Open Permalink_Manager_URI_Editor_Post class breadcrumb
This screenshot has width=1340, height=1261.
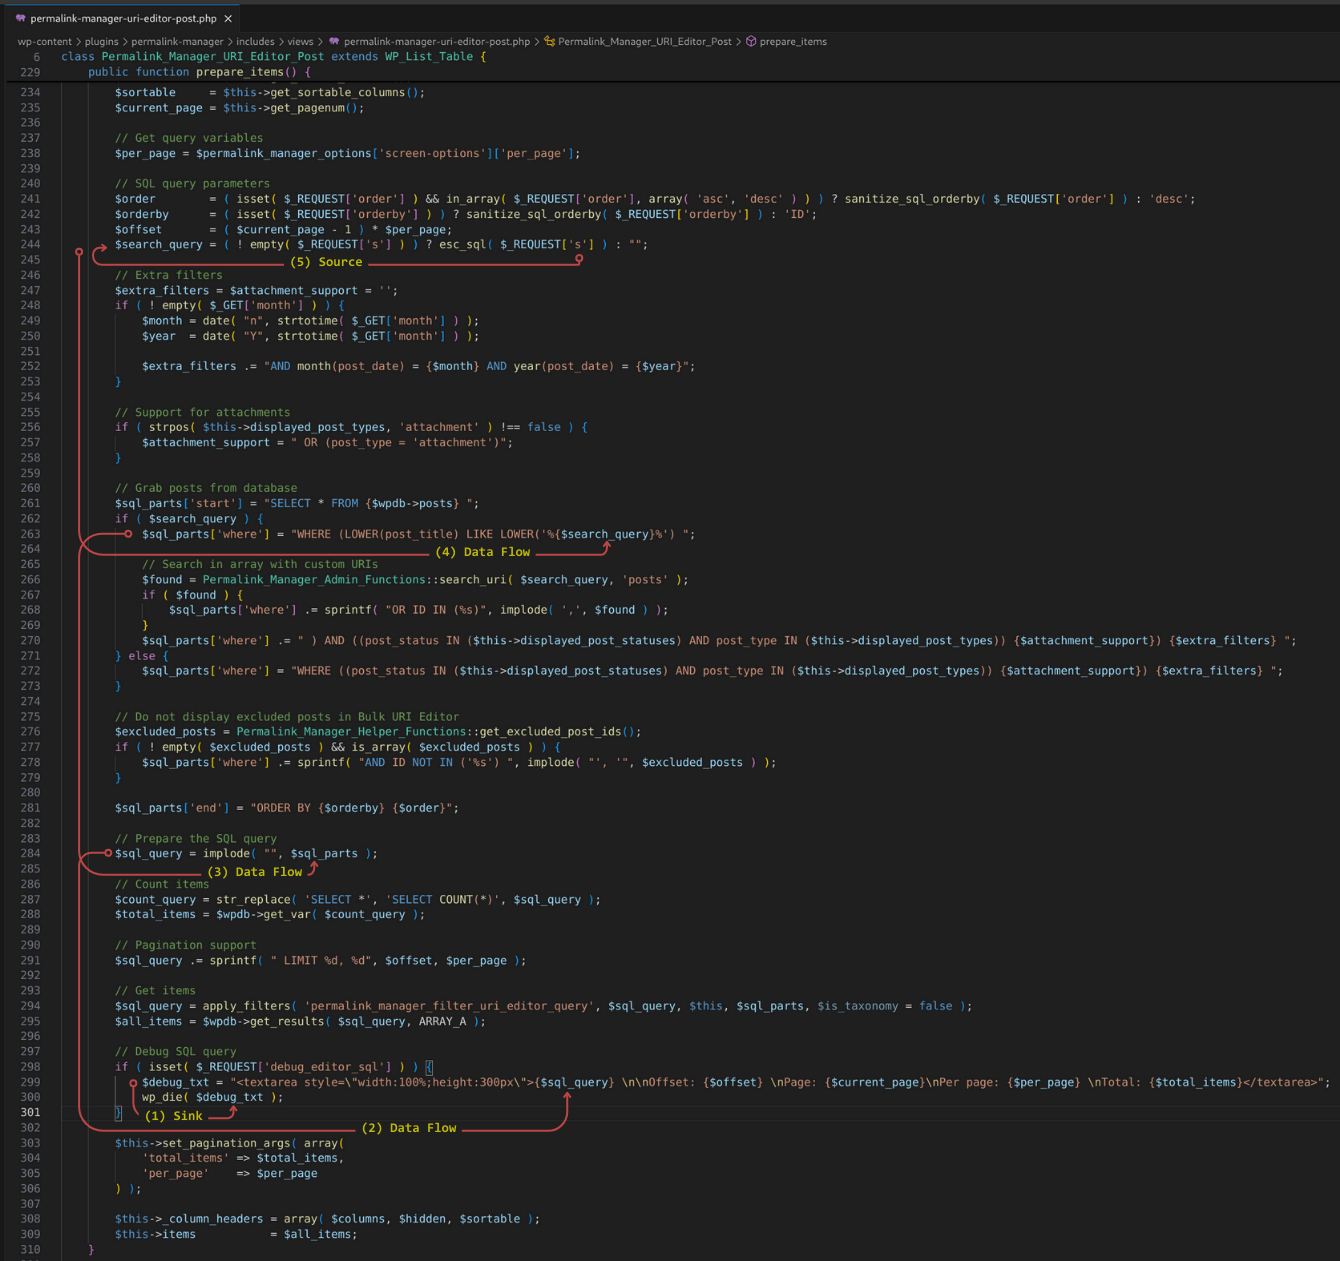click(x=644, y=42)
